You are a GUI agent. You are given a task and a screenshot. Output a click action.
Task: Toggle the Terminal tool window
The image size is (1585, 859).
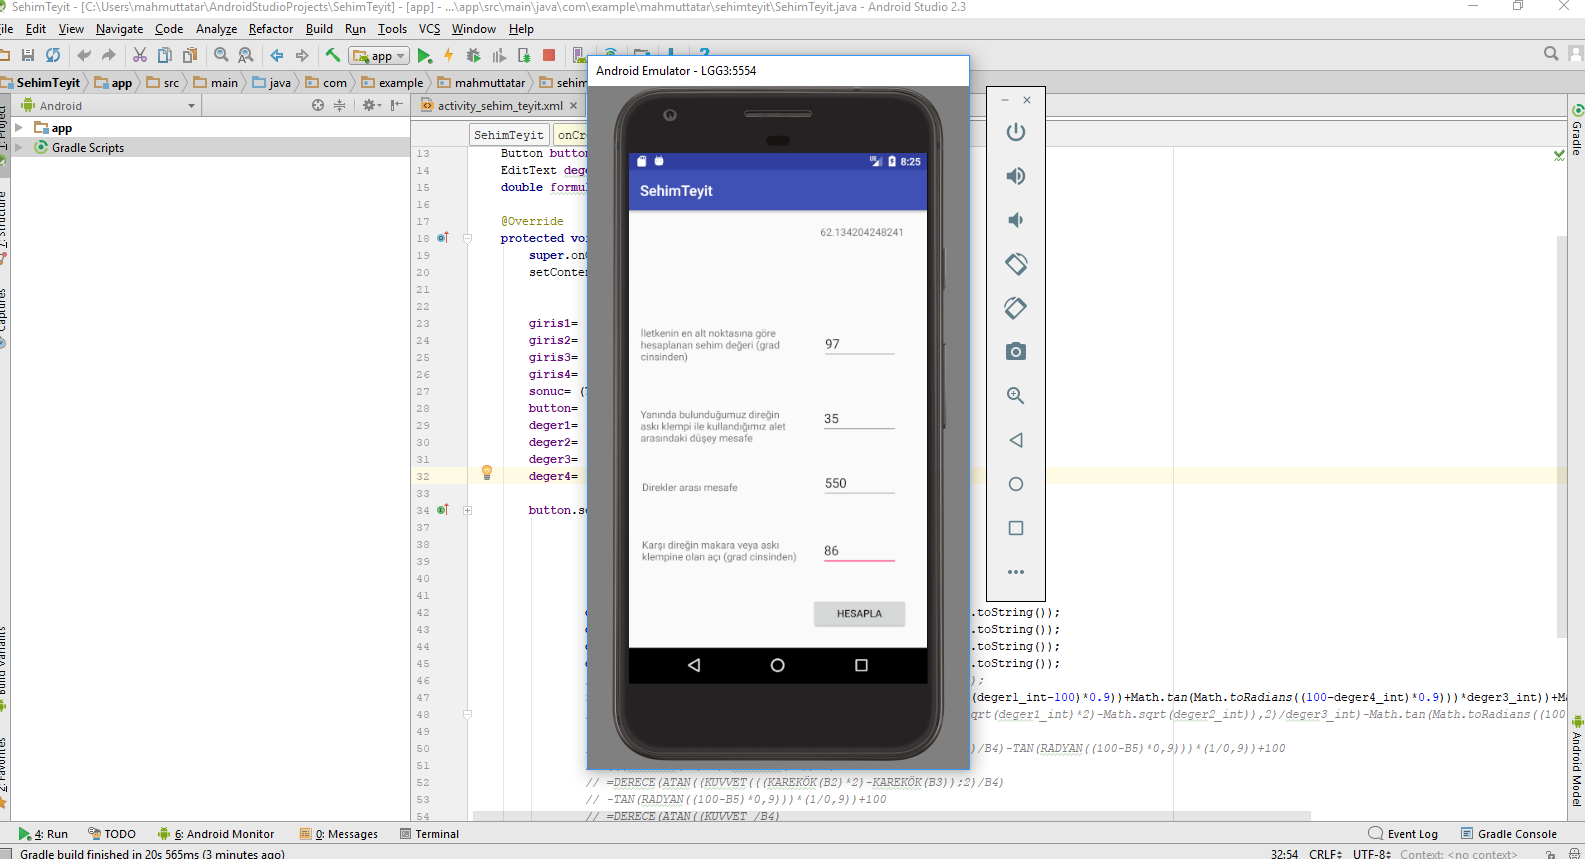(x=429, y=834)
